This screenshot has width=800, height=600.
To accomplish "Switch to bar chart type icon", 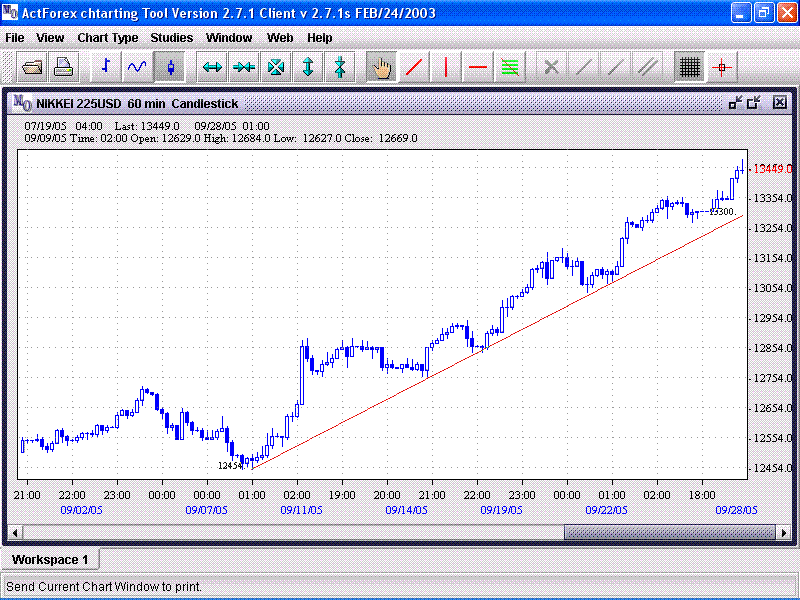I will pos(106,68).
